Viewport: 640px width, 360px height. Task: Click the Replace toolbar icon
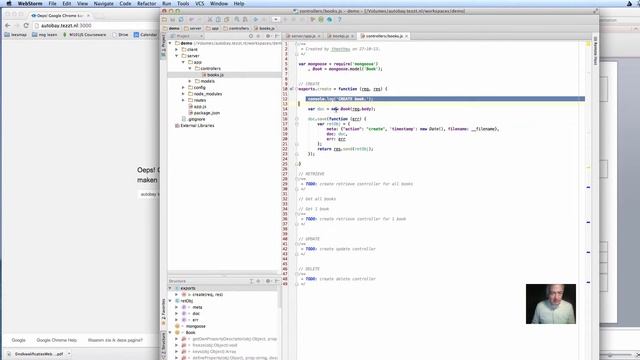245,20
